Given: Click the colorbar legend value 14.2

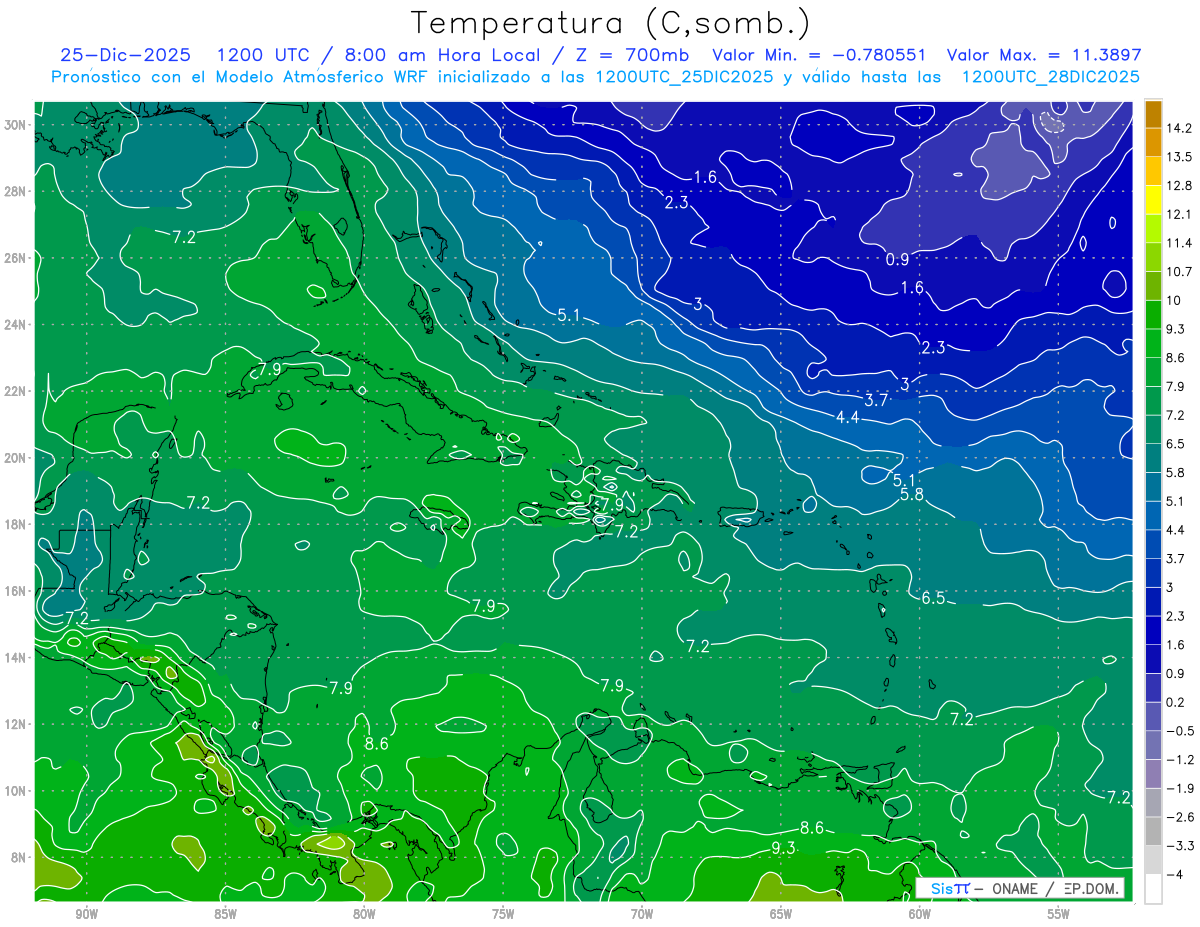Looking at the screenshot, I should (x=1178, y=128).
